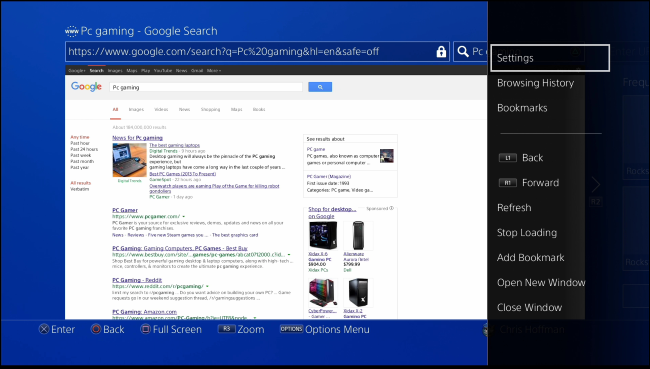The height and width of the screenshot is (369, 650).
Task: Switch to the Maps results tab
Action: (237, 109)
